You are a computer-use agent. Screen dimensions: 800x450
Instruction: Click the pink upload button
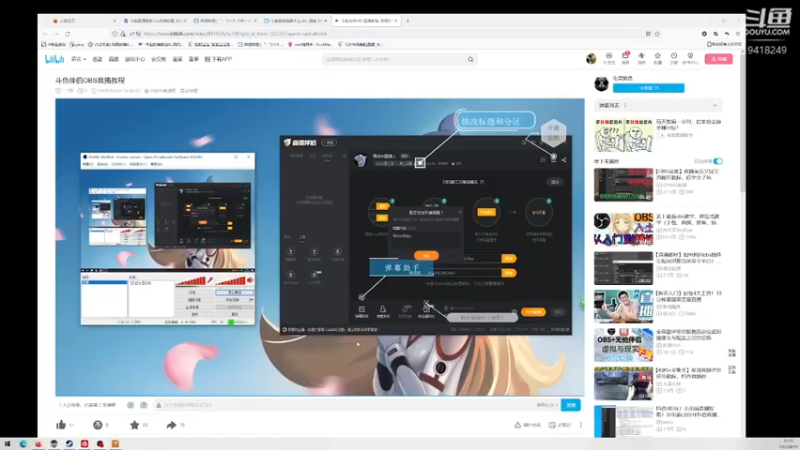point(718,59)
